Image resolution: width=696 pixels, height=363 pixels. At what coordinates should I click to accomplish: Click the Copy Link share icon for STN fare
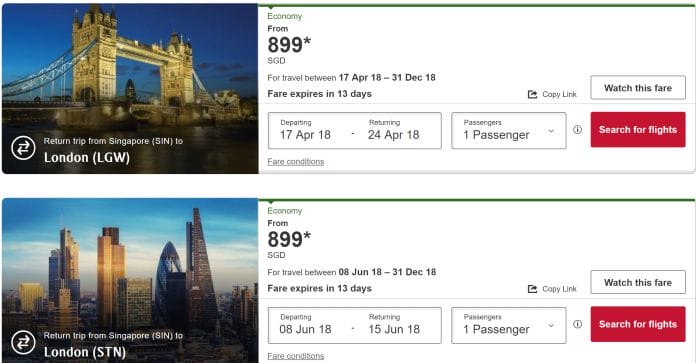click(532, 289)
